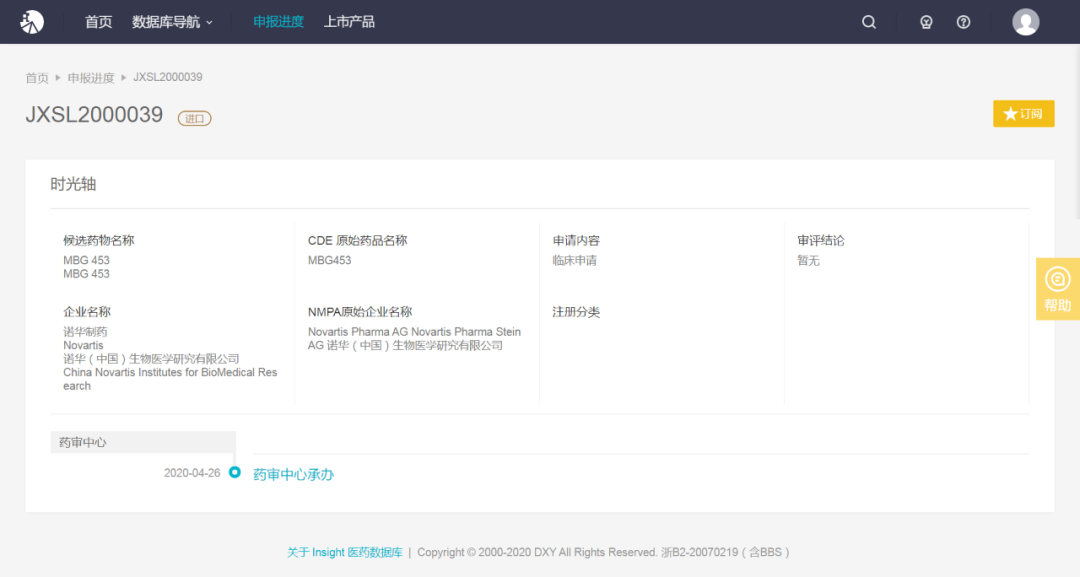
Task: Click the 申报进度 breadcrumb link
Action: (x=91, y=78)
